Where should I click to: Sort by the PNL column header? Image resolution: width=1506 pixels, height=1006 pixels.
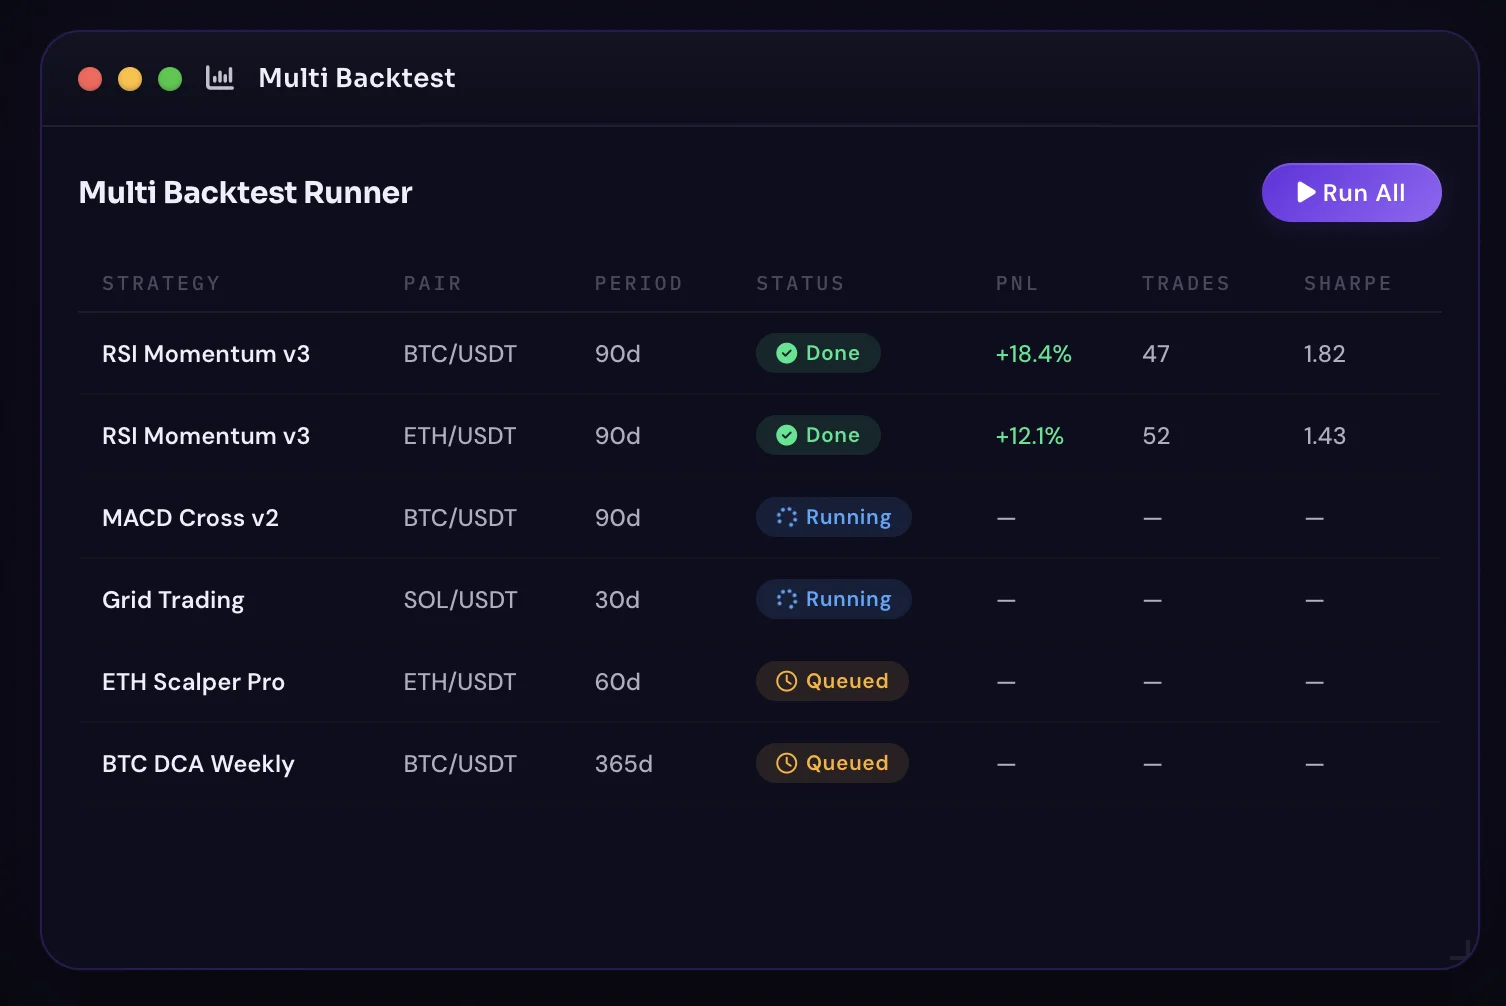(1016, 283)
